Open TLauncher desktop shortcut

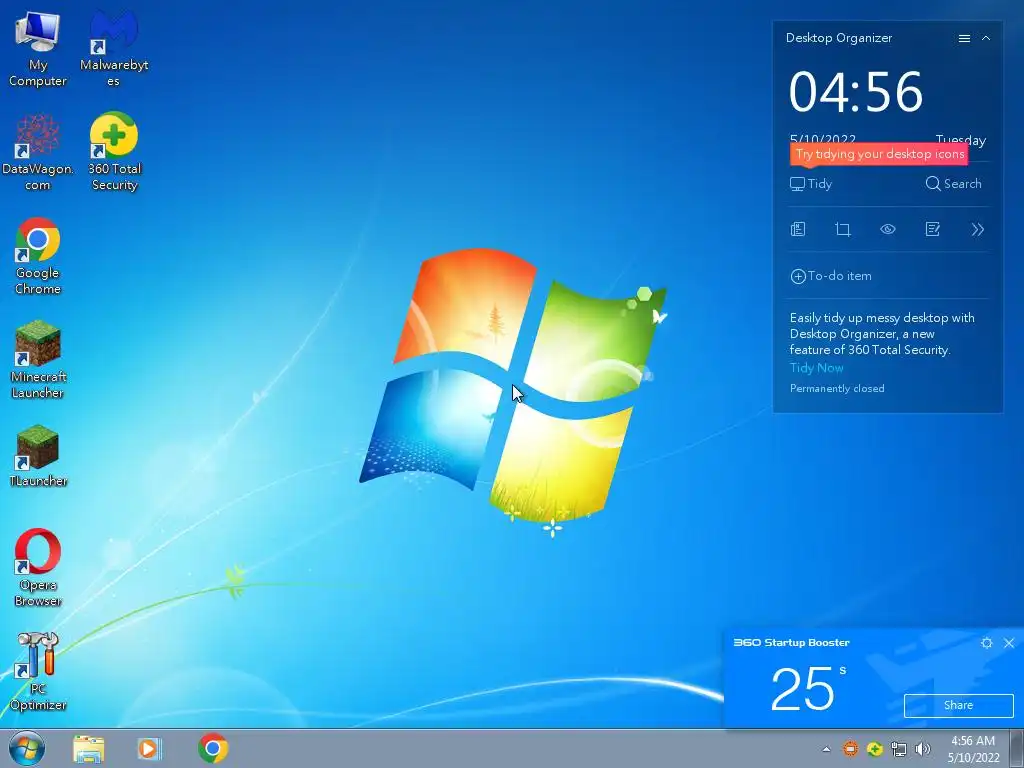point(38,456)
